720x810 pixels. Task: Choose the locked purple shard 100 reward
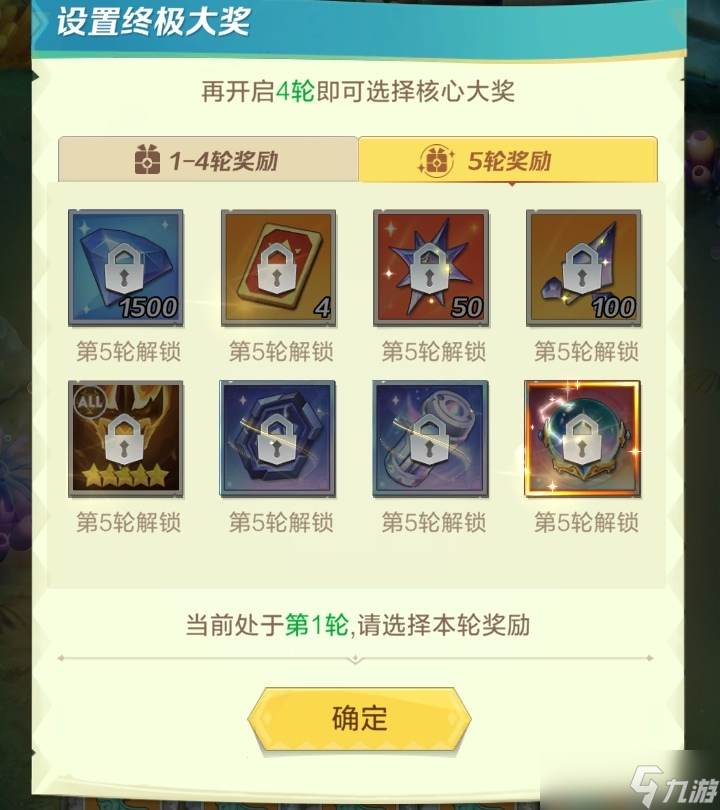(584, 268)
